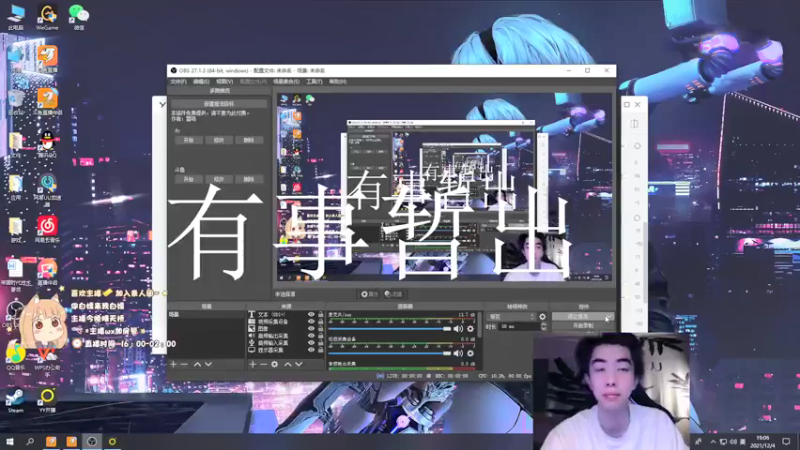Open the 帮助(H) menu in OBS
The height and width of the screenshot is (450, 800).
point(338,82)
